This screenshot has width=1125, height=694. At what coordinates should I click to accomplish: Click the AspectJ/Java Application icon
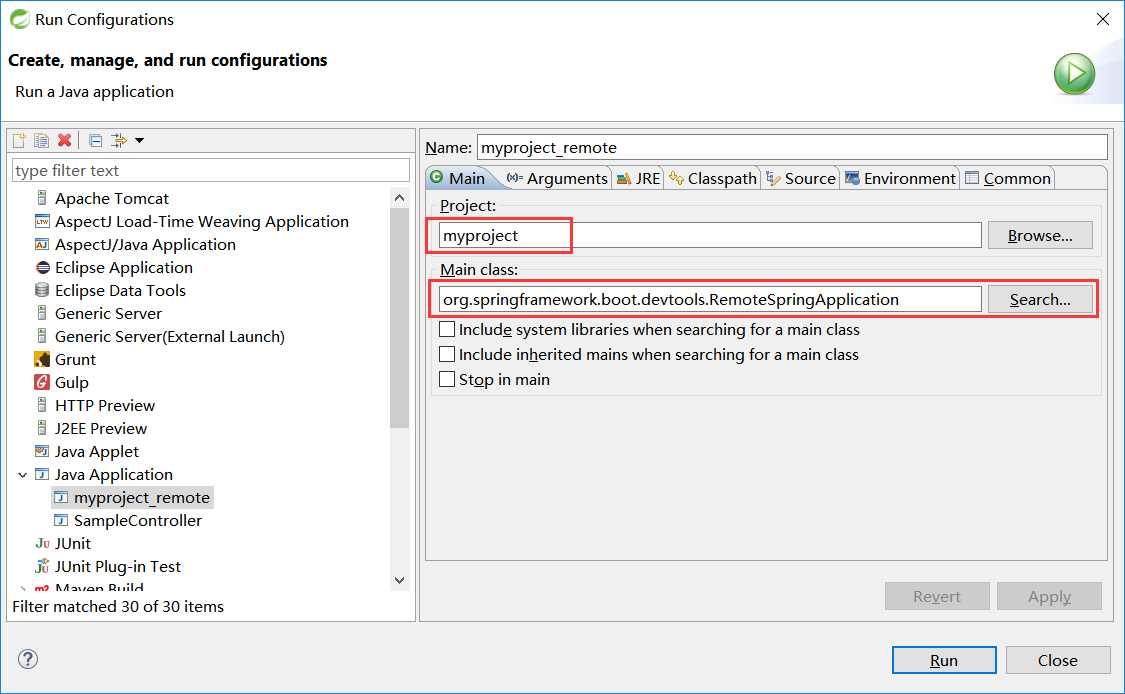(x=42, y=244)
